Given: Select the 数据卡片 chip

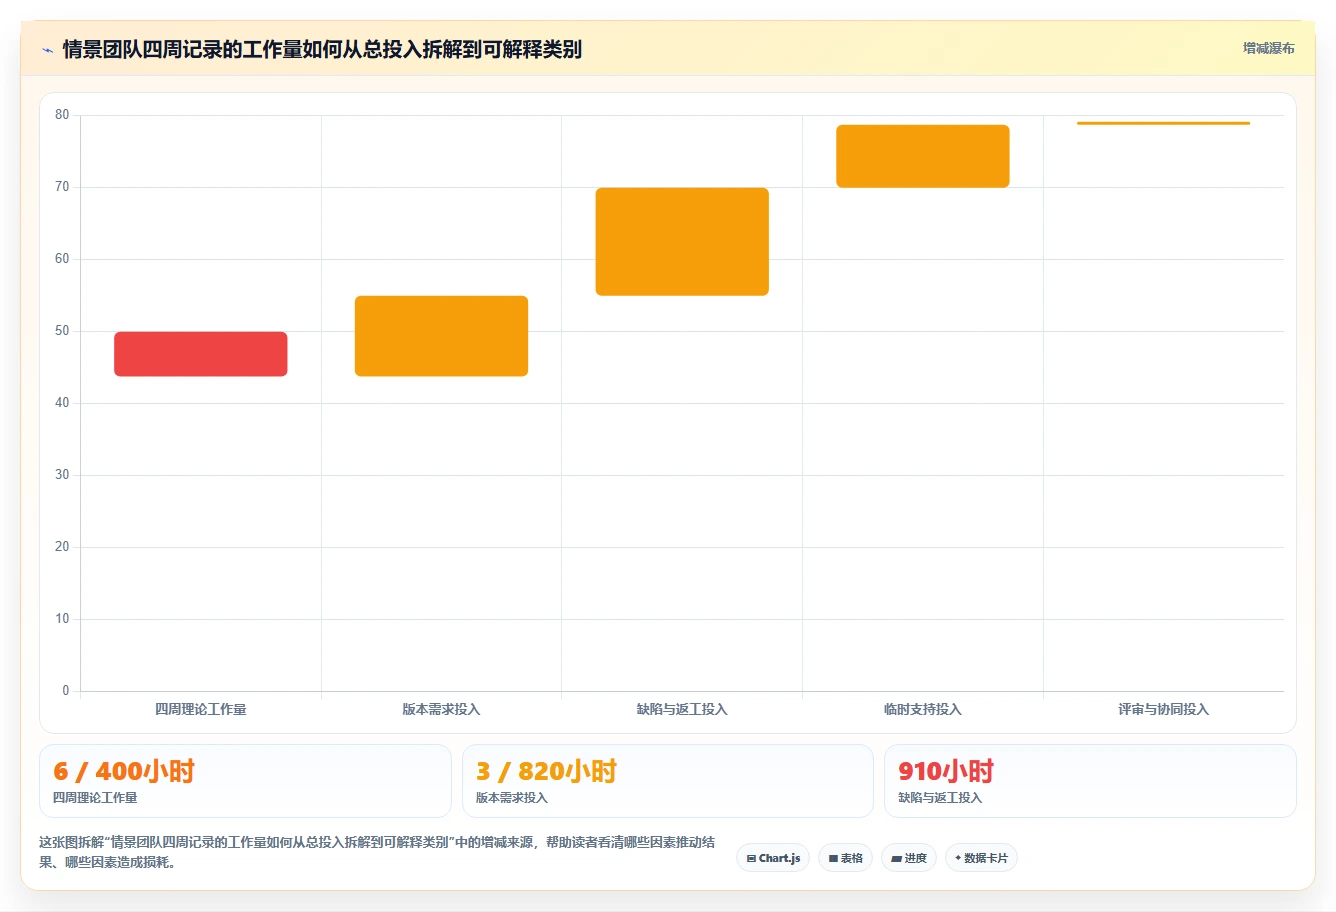Looking at the screenshot, I should pyautogui.click(x=981, y=858).
